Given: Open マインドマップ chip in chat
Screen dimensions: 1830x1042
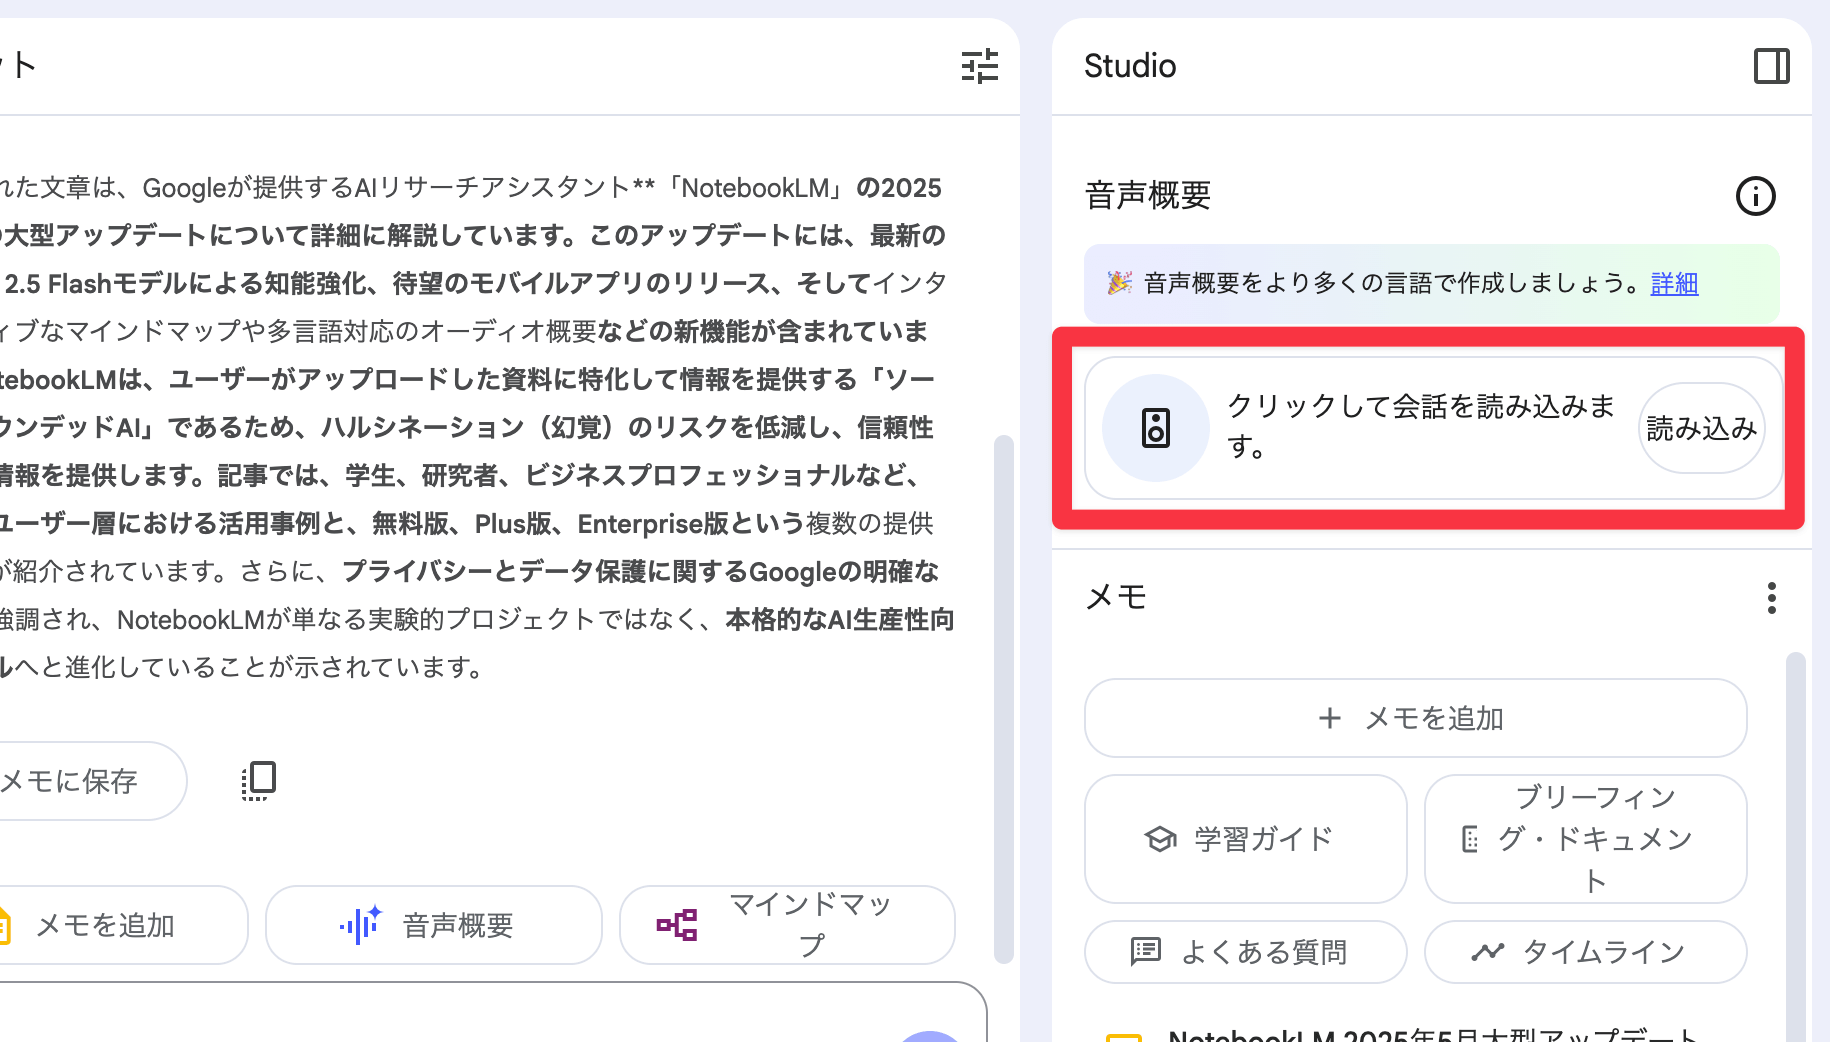Looking at the screenshot, I should pyautogui.click(x=787, y=925).
